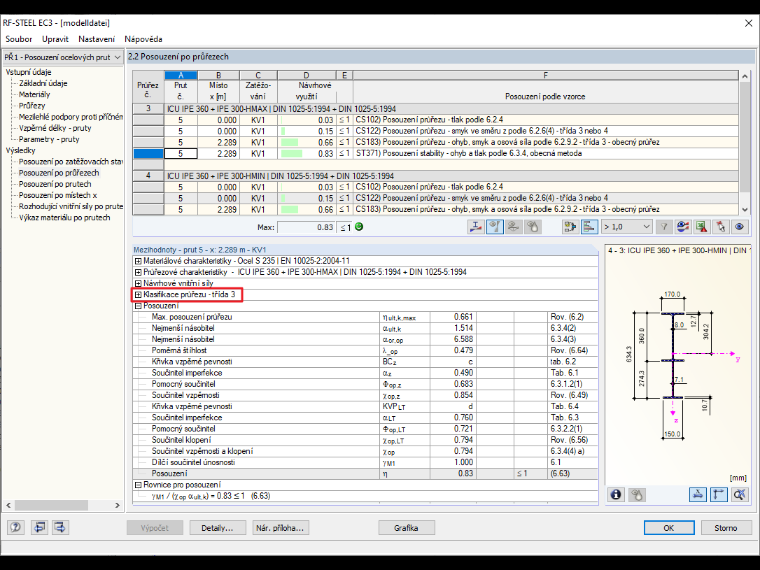
Task: Click the Nár. příloha... button
Action: [281, 528]
